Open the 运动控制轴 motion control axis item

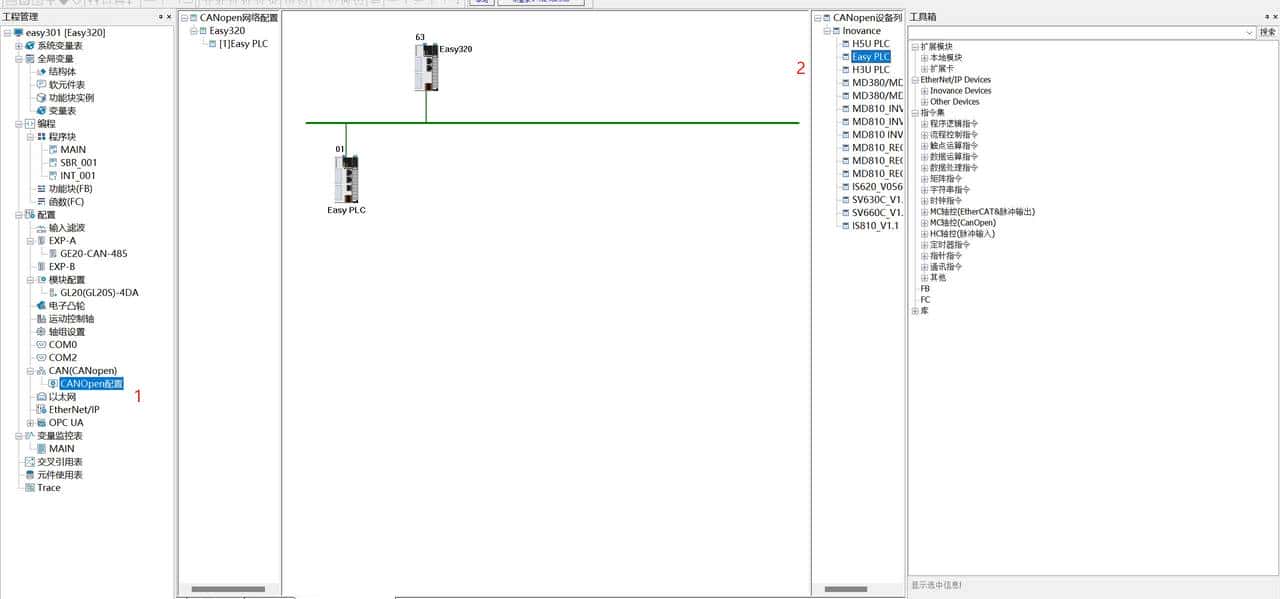point(71,319)
